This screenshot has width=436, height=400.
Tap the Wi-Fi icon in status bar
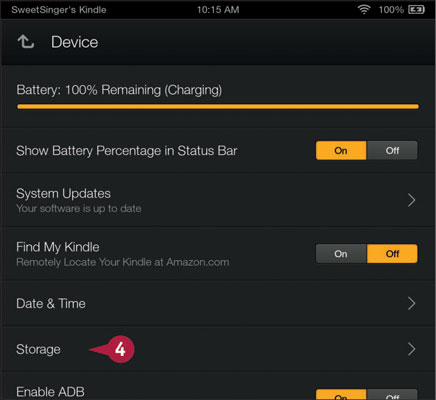tap(364, 10)
